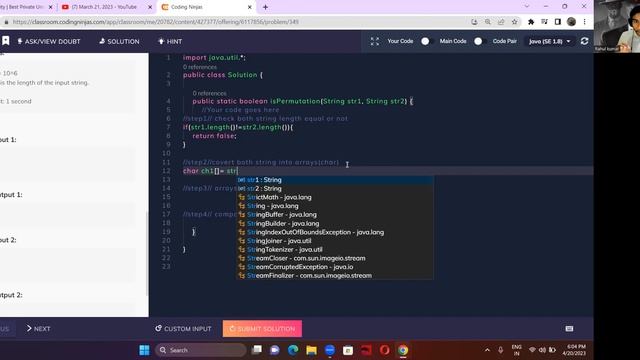Open the Solution tab

[x=119, y=41]
